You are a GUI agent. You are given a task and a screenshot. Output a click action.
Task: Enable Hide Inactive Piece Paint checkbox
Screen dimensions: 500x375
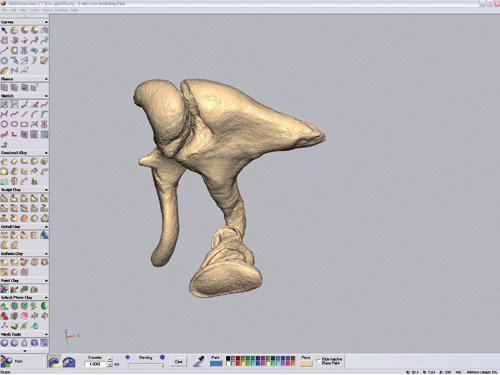(318, 361)
